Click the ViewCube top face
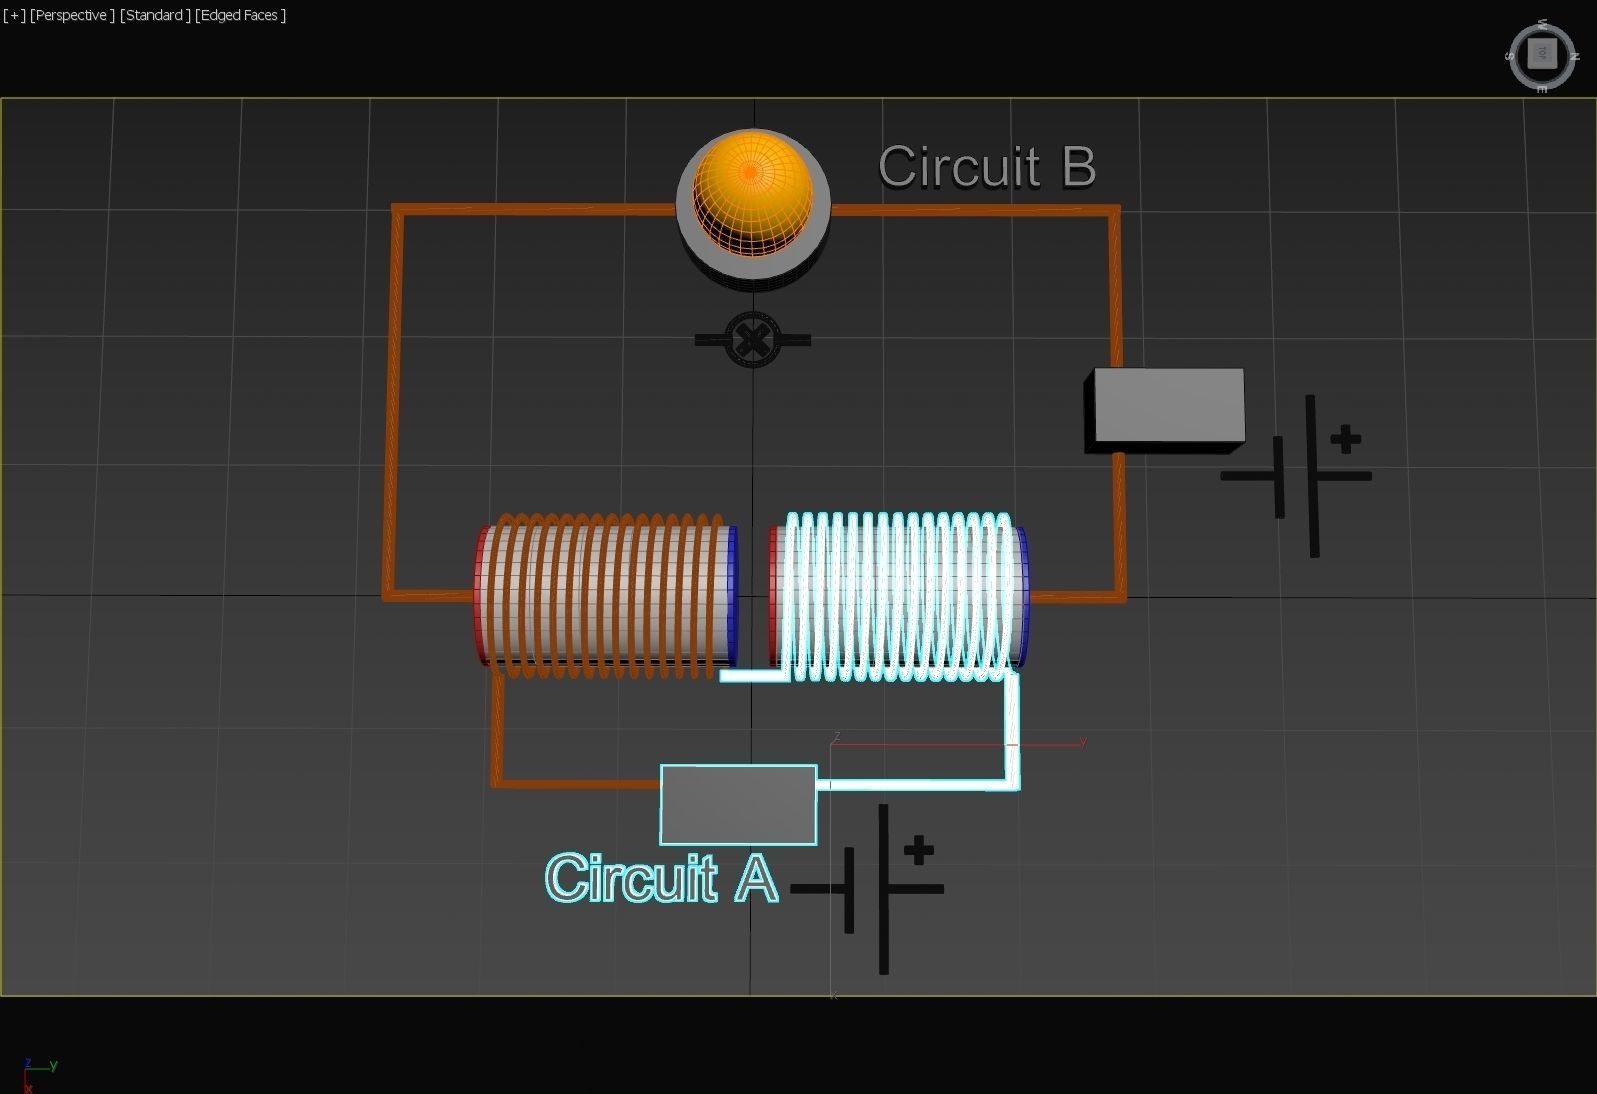Viewport: 1597px width, 1094px height. [1542, 53]
